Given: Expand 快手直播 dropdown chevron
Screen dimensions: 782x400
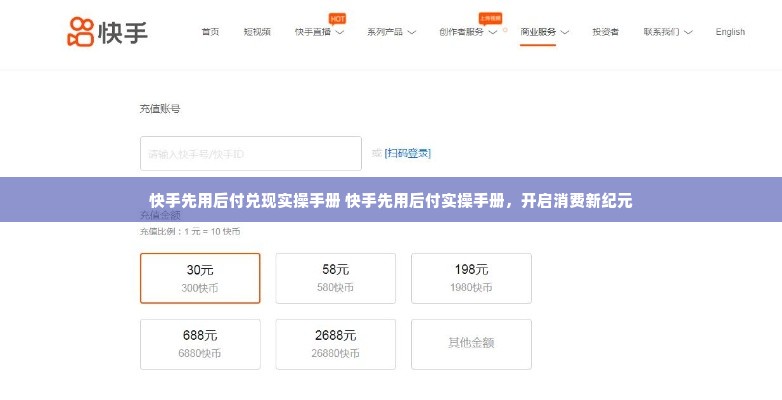Looking at the screenshot, I should 340,32.
